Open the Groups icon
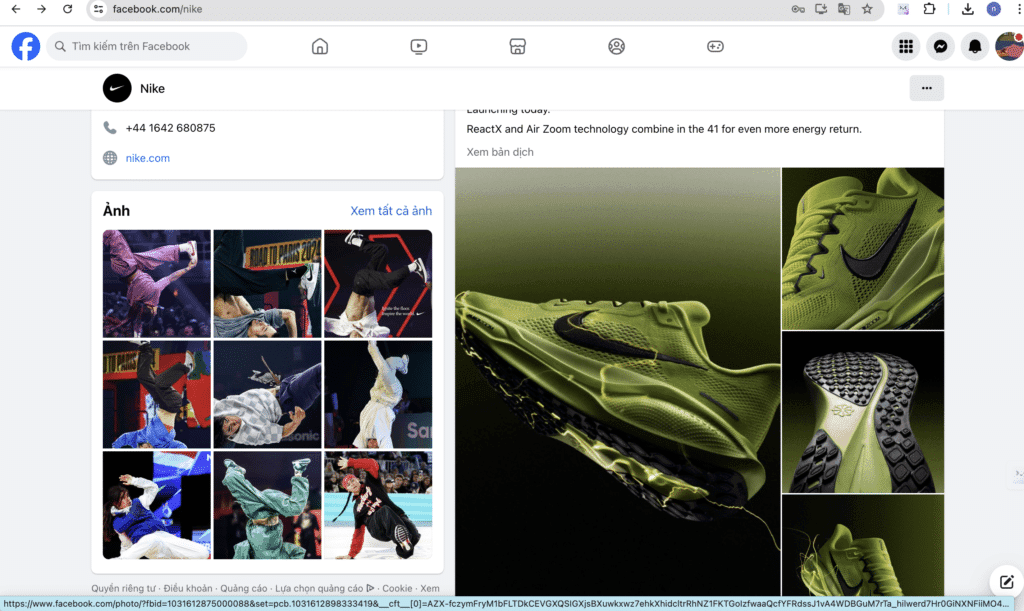This screenshot has width=1024, height=611. (616, 46)
